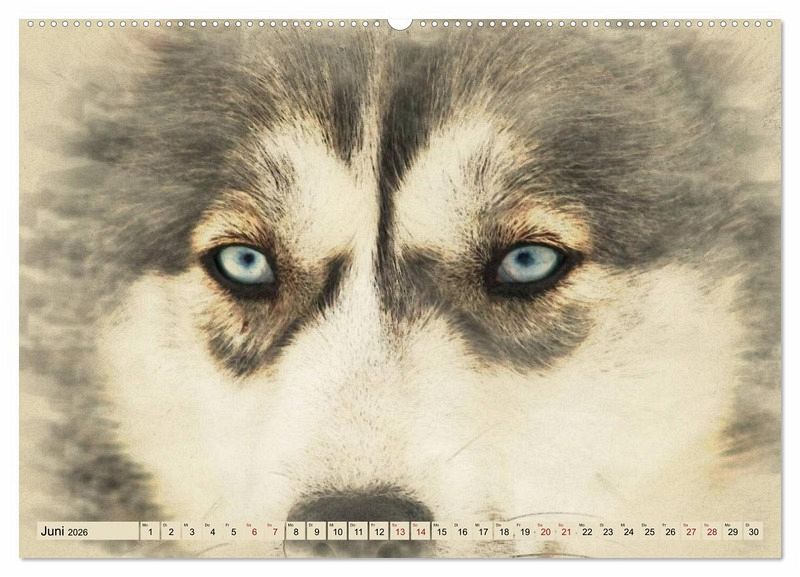Select day 26 in the calendar strip
Image resolution: width=800 pixels, height=577 pixels.
click(x=670, y=531)
